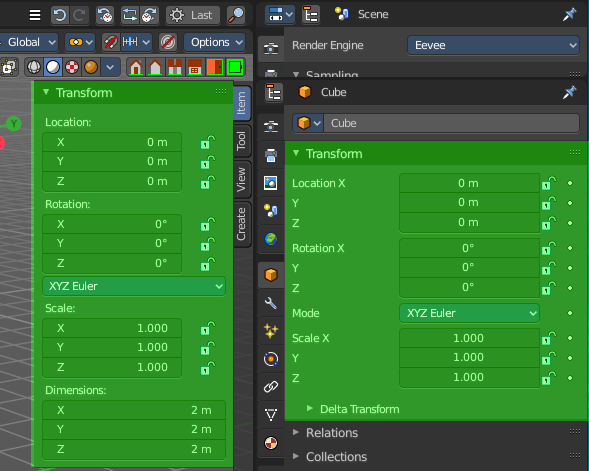
Task: Open viewport shading options arrow
Action: [110, 68]
